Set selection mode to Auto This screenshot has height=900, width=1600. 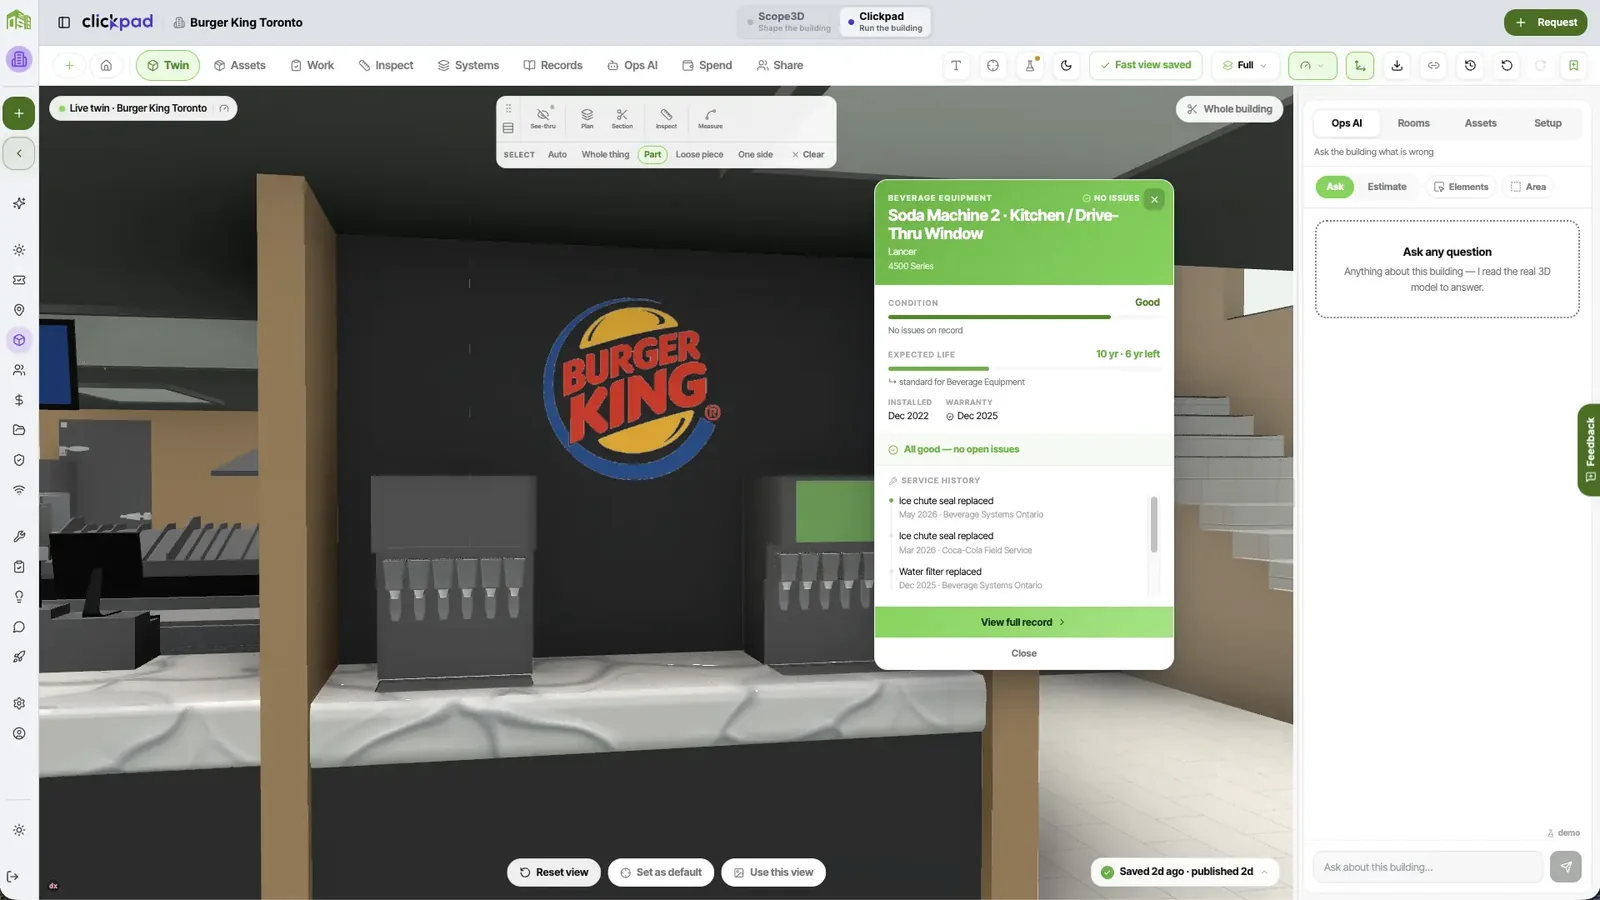557,155
